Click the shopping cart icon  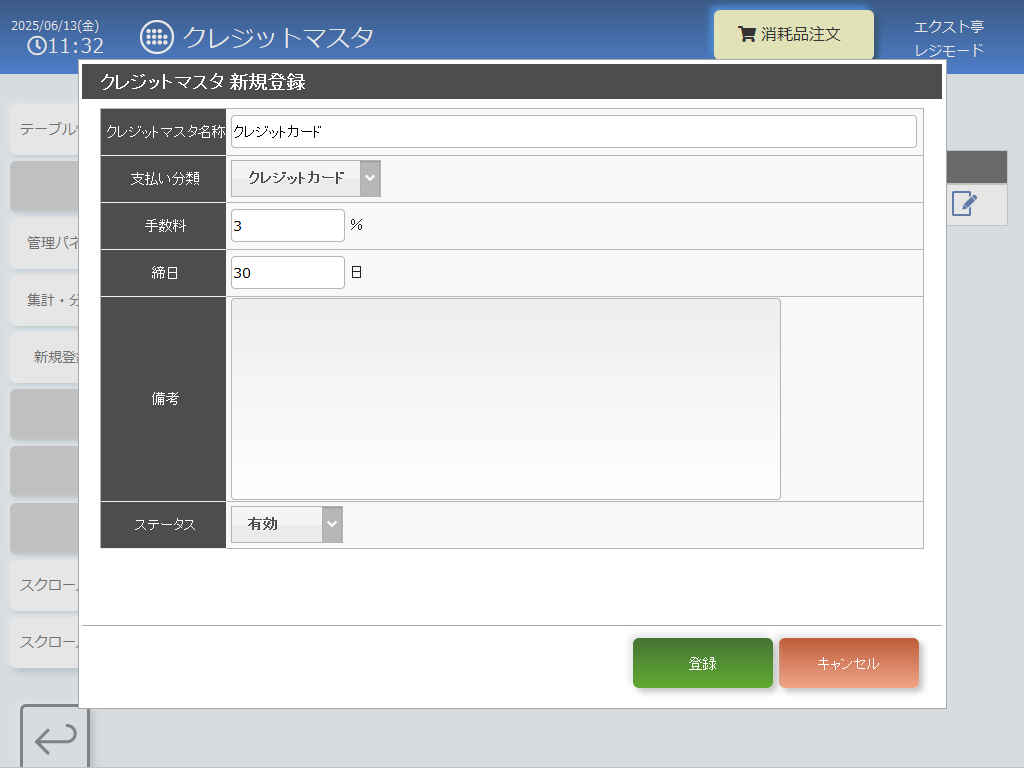(746, 34)
